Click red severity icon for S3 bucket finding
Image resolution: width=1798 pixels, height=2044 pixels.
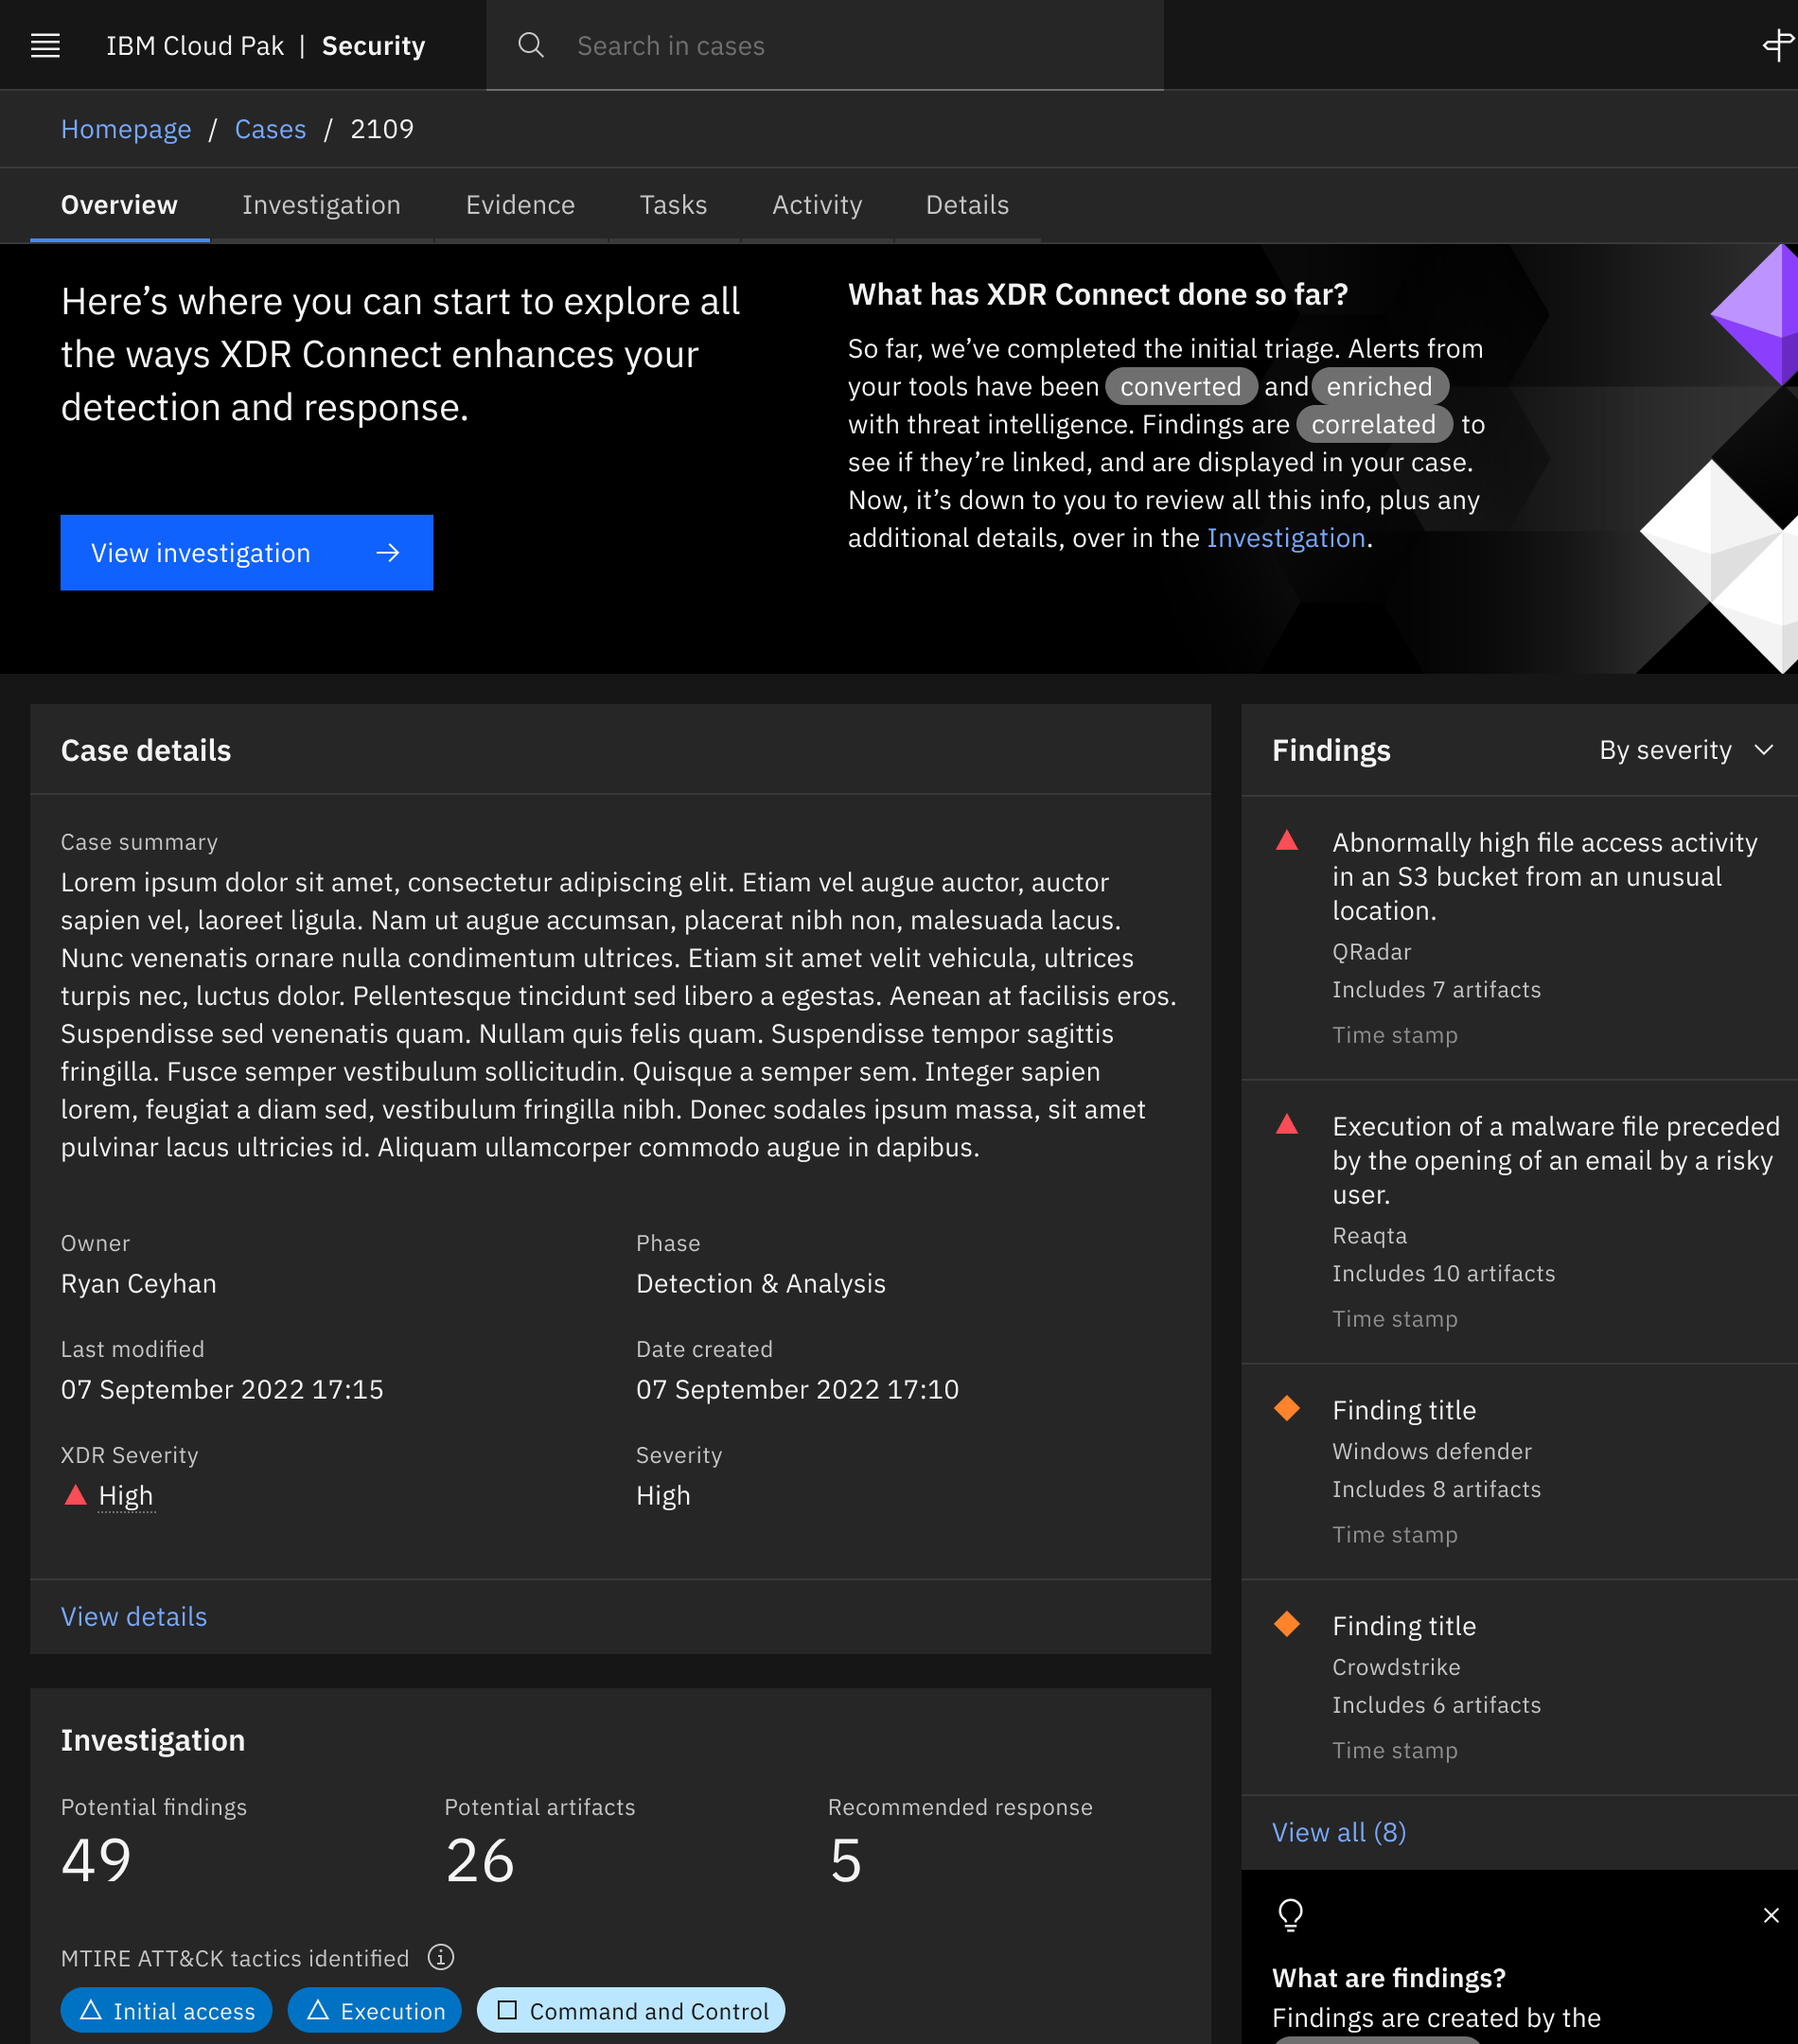click(1287, 841)
